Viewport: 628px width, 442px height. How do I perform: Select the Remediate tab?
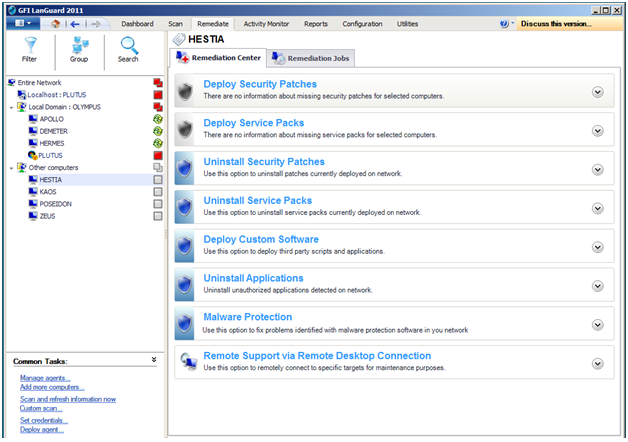[x=213, y=24]
